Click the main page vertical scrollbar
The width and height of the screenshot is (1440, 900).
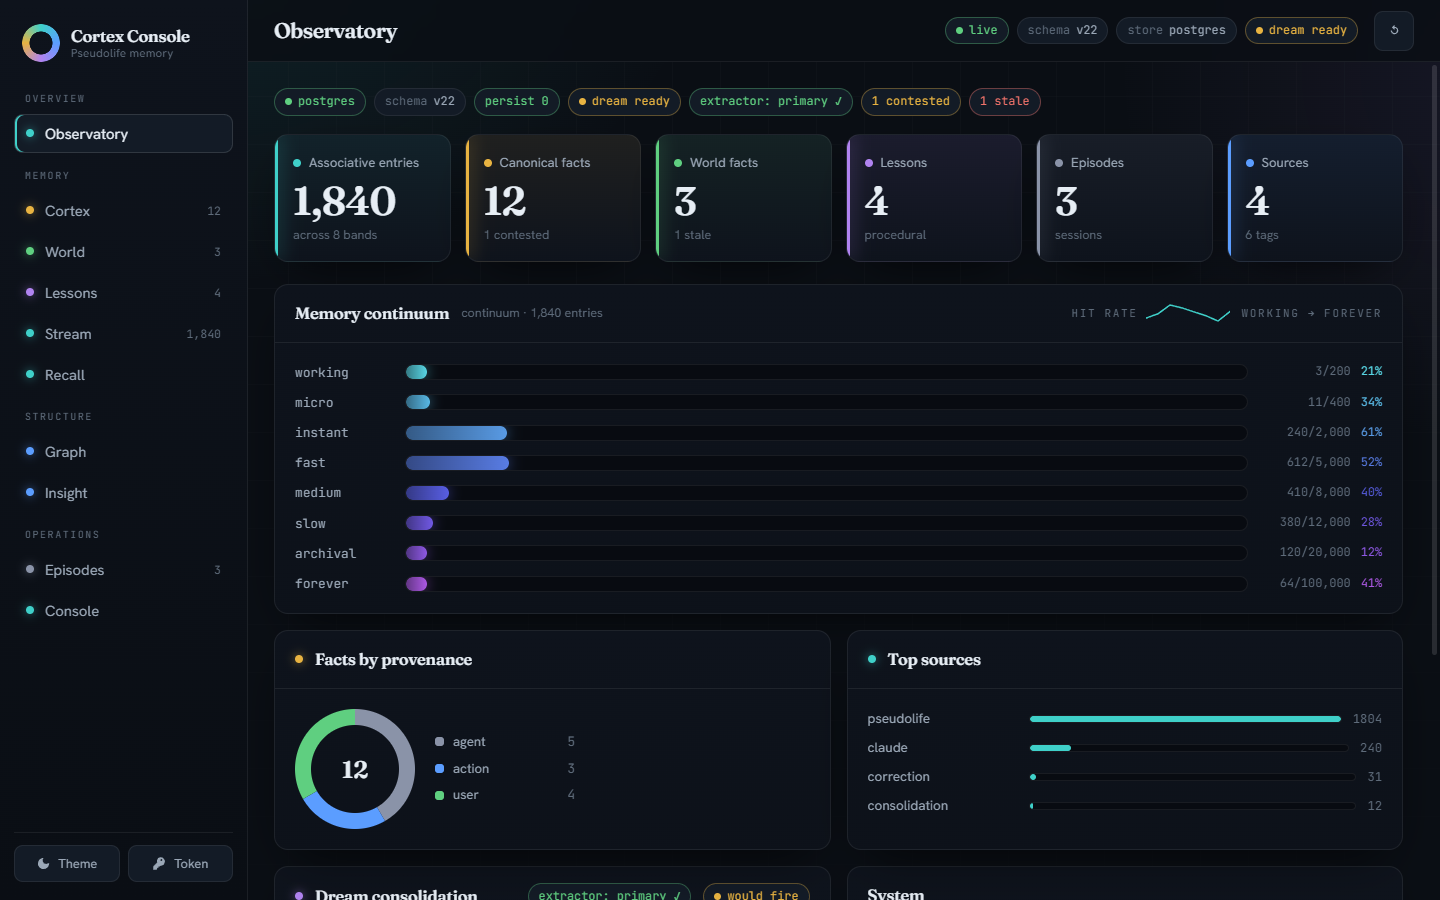tap(1435, 360)
